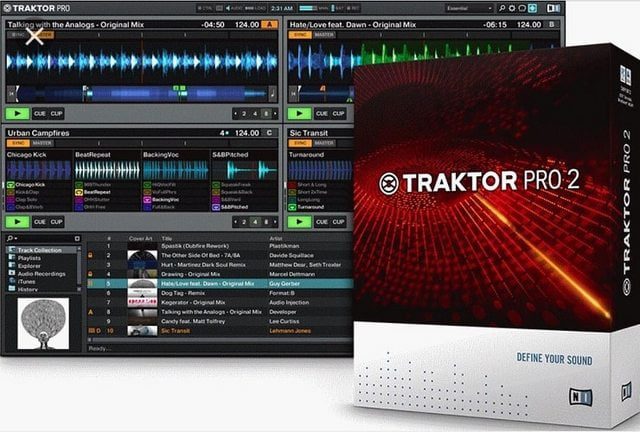Open the Deck B letter menu
This screenshot has width=640, height=432.
click(551, 24)
